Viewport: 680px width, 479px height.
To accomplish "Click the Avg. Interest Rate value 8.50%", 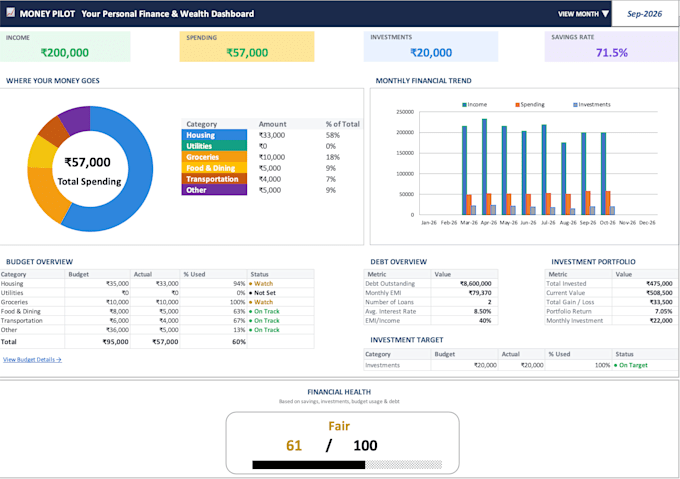I will coord(482,311).
